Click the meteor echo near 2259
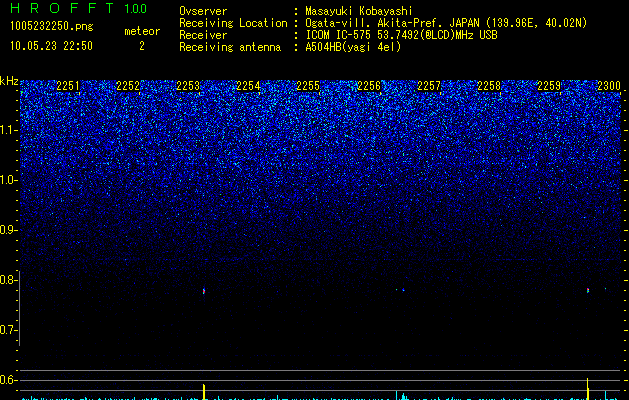The height and width of the screenshot is (400, 629). point(588,290)
